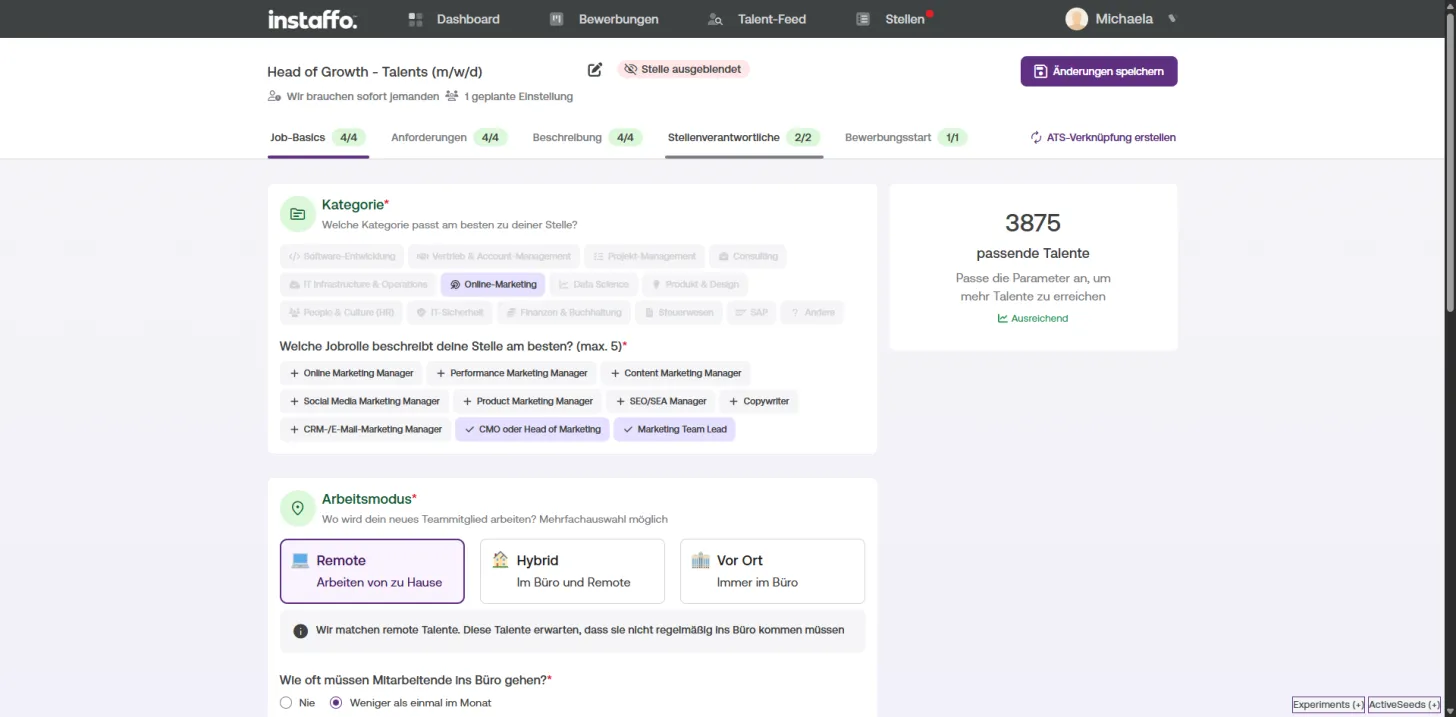Click the info icon in remote talent notice
This screenshot has height=717, width=1456.
[300, 631]
